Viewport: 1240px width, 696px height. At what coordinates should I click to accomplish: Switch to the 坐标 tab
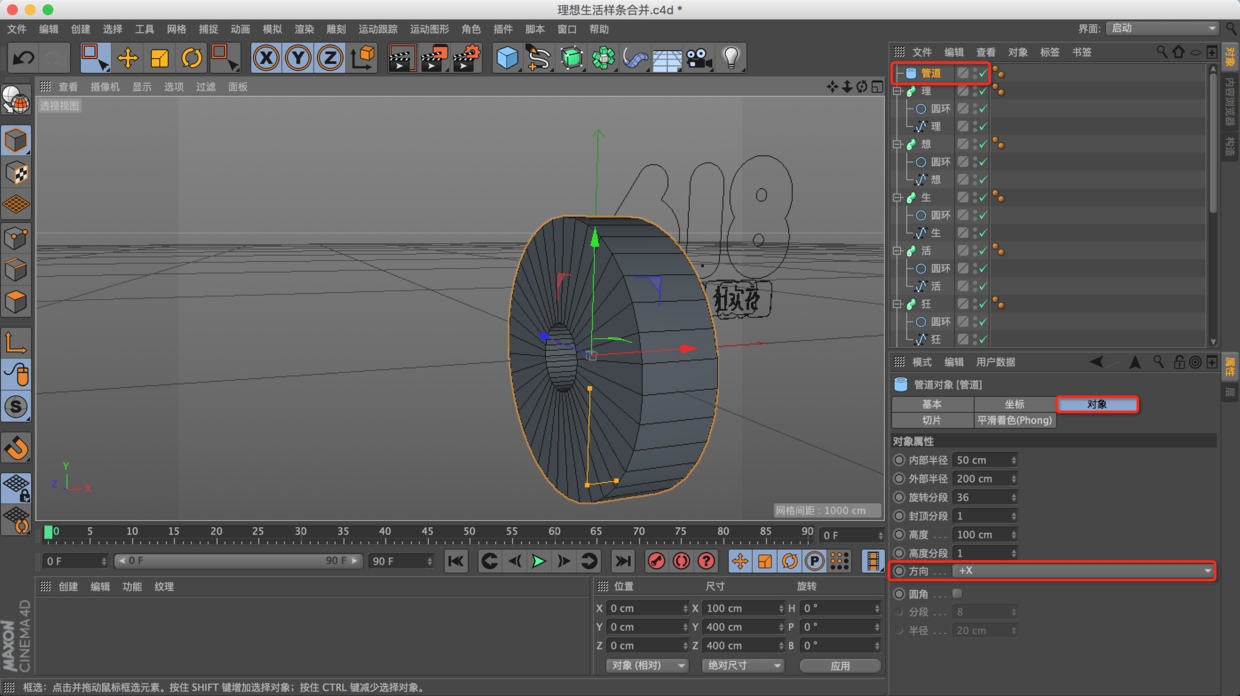pyautogui.click(x=1014, y=405)
